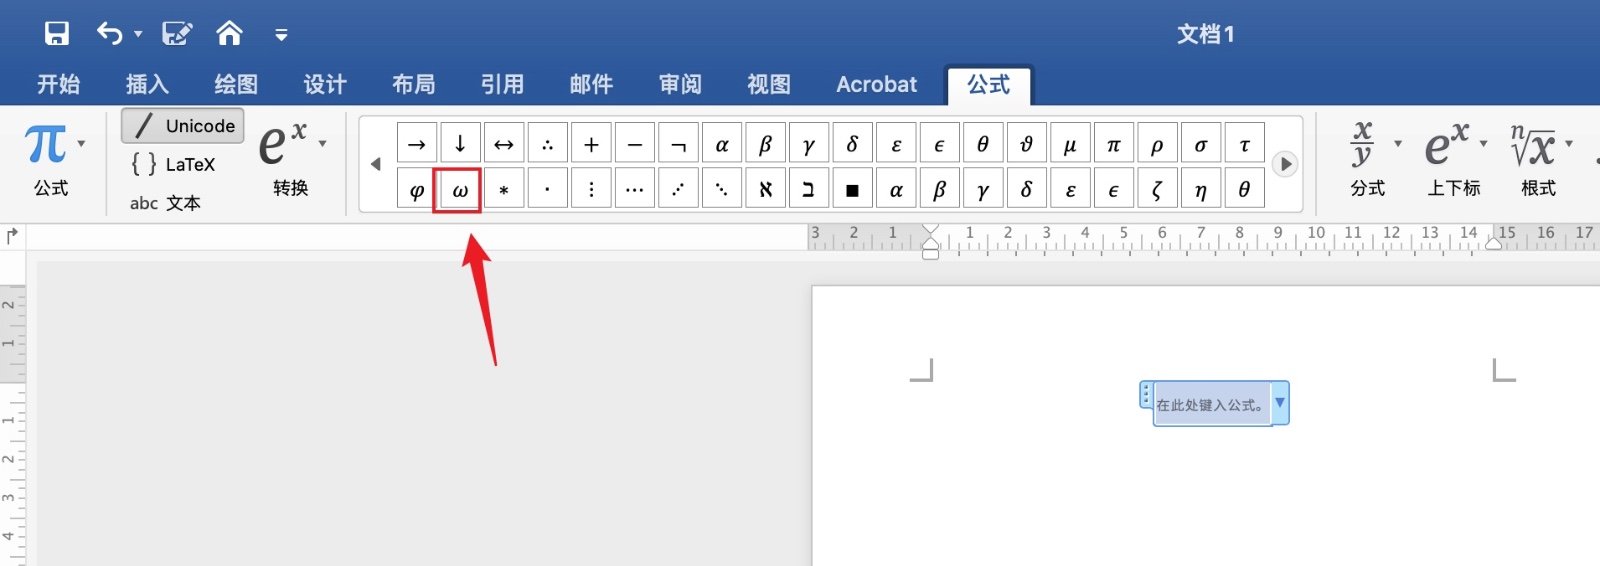Click the equation box move handle

tap(1146, 395)
